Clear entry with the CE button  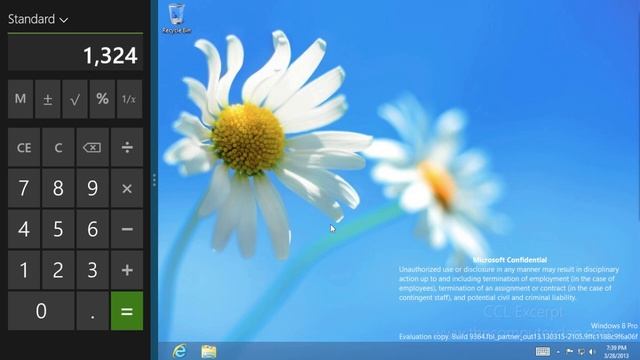(x=24, y=147)
